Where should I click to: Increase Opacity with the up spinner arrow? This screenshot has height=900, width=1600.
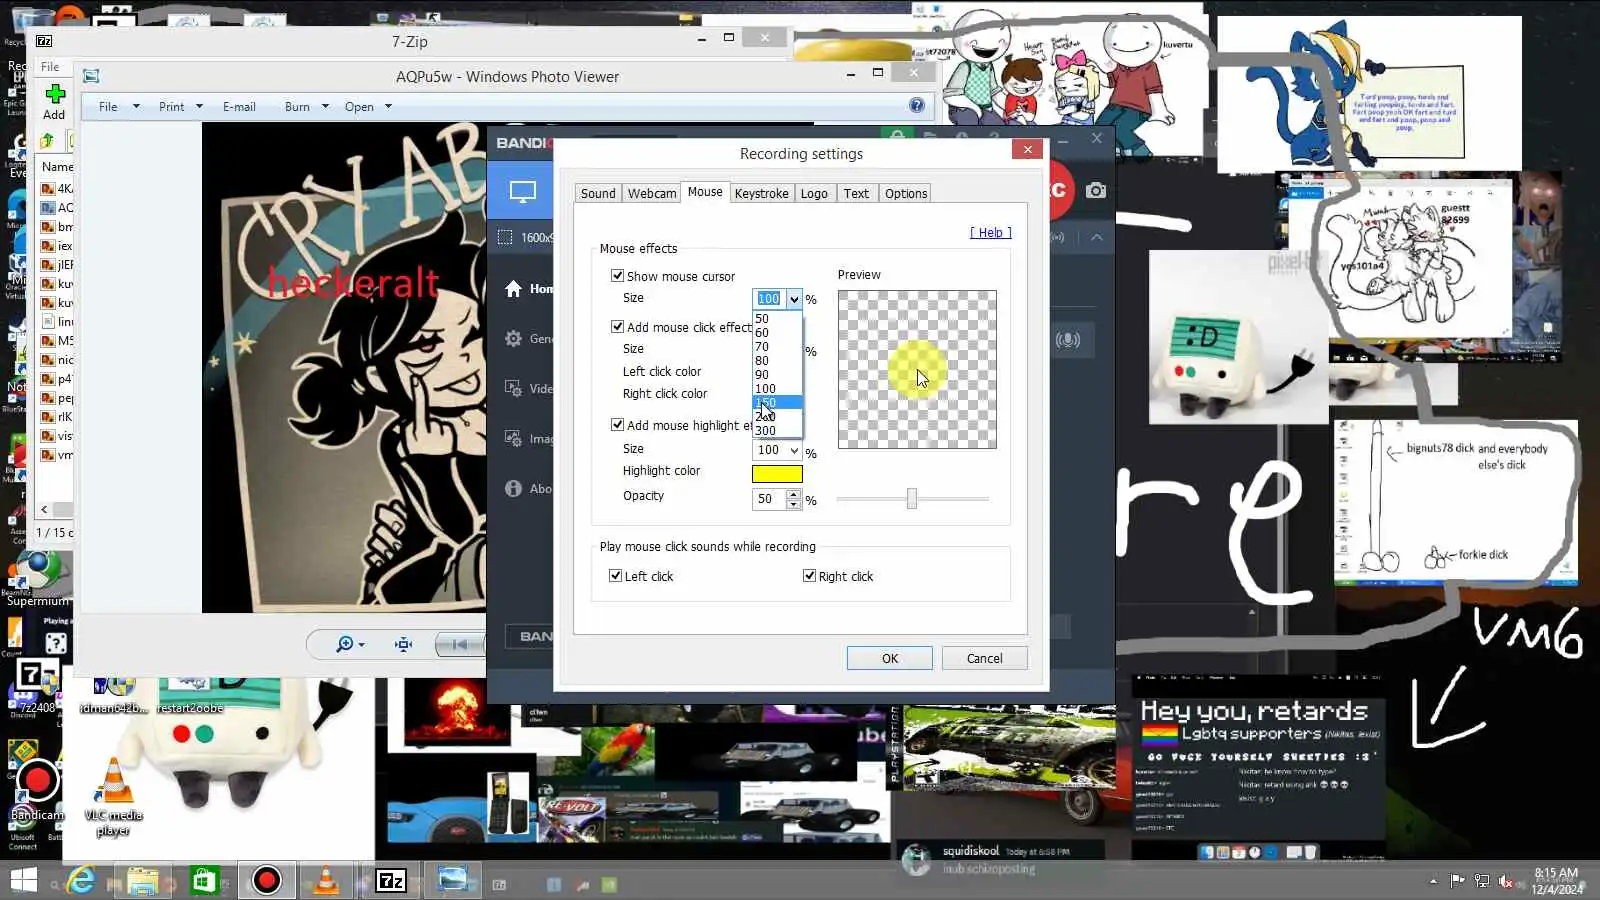pyautogui.click(x=794, y=494)
